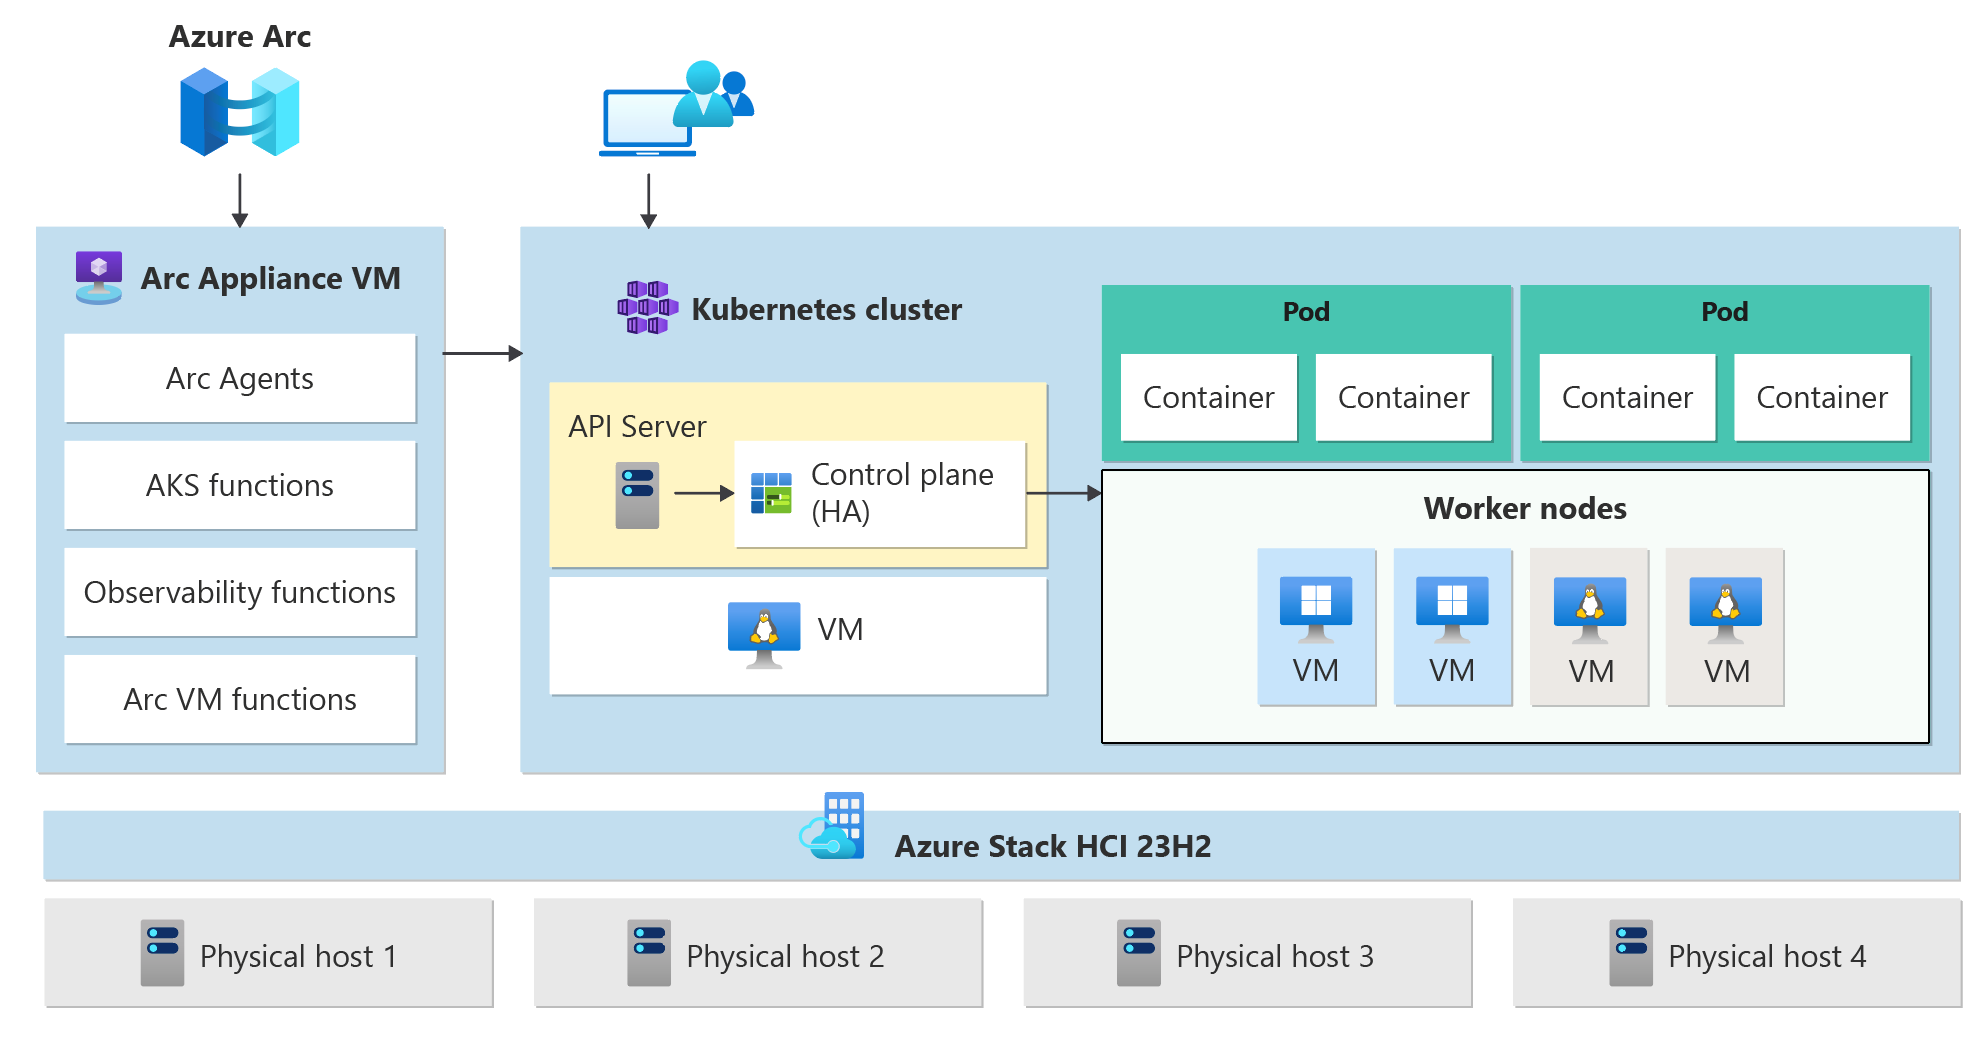Click the Arc VM functions box
This screenshot has width=1986, height=1040.
(x=240, y=699)
